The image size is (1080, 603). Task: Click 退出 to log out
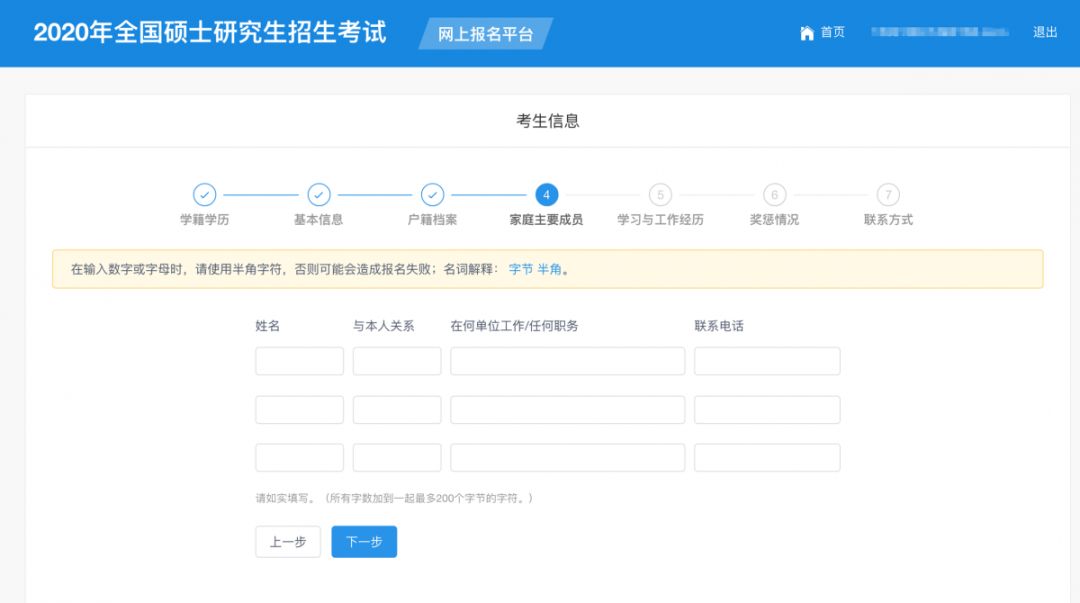pos(1044,32)
